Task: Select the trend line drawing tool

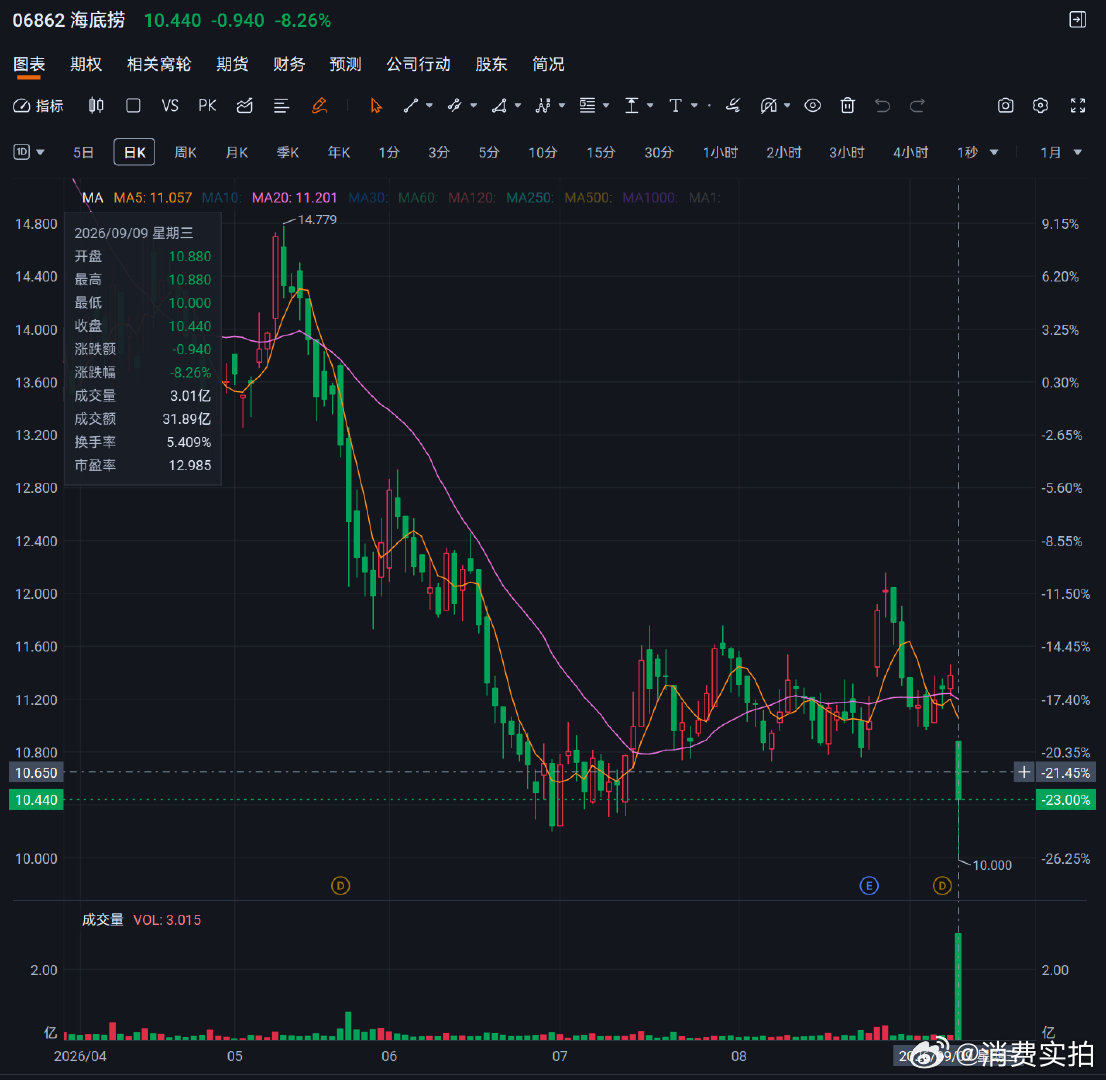Action: click(411, 106)
